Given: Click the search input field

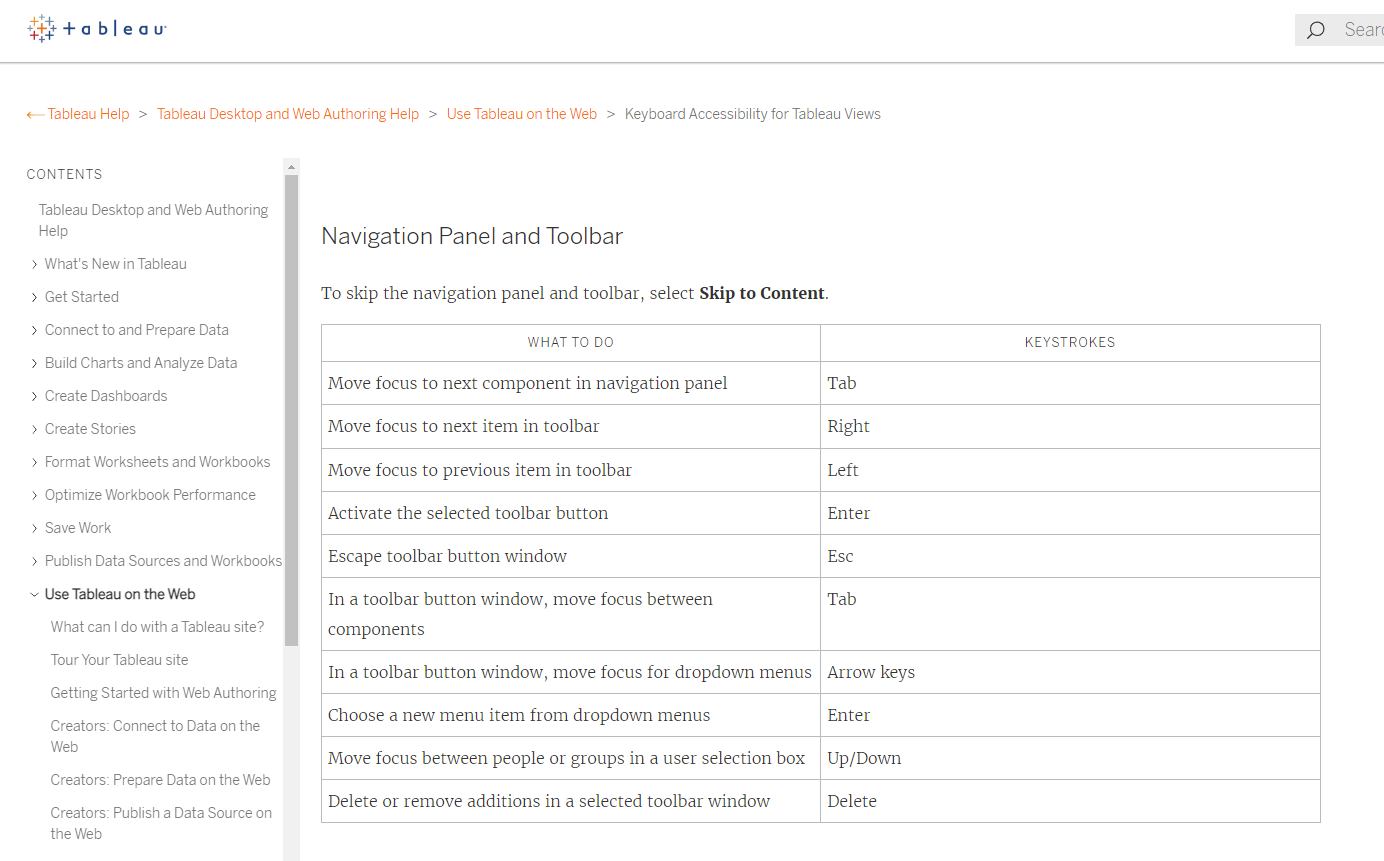Looking at the screenshot, I should click(x=1362, y=30).
